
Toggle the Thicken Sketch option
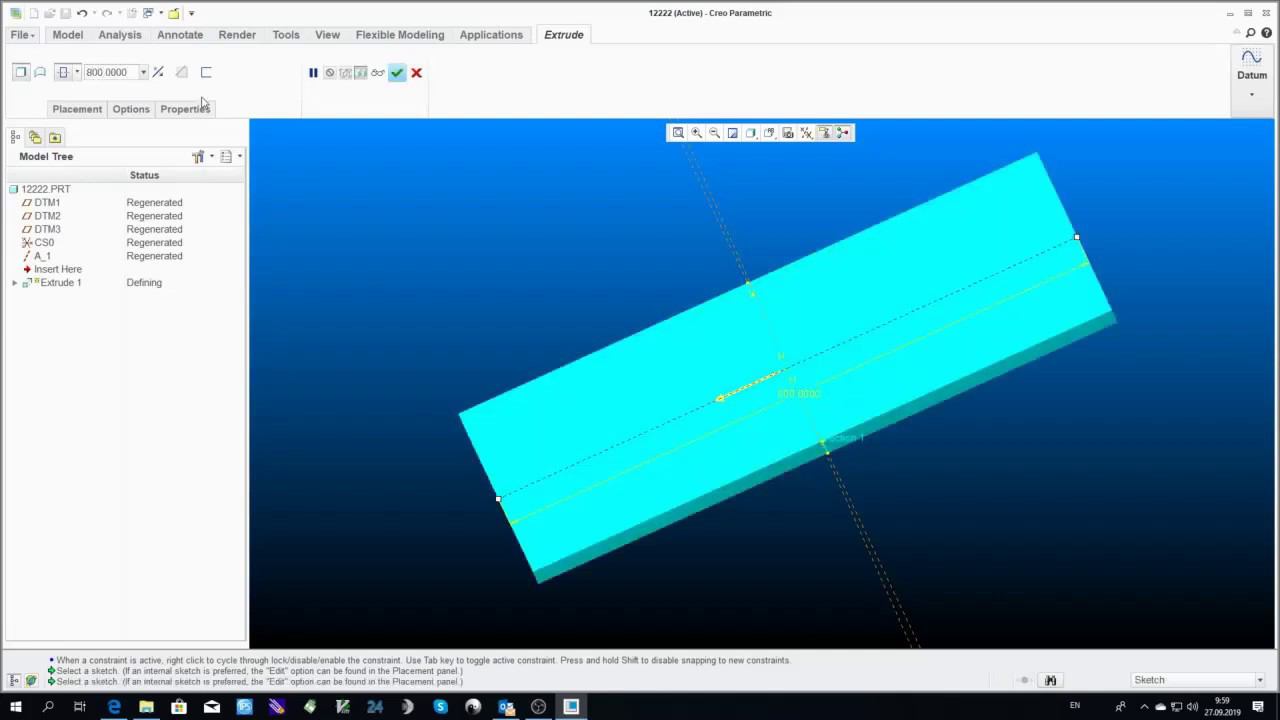click(206, 72)
